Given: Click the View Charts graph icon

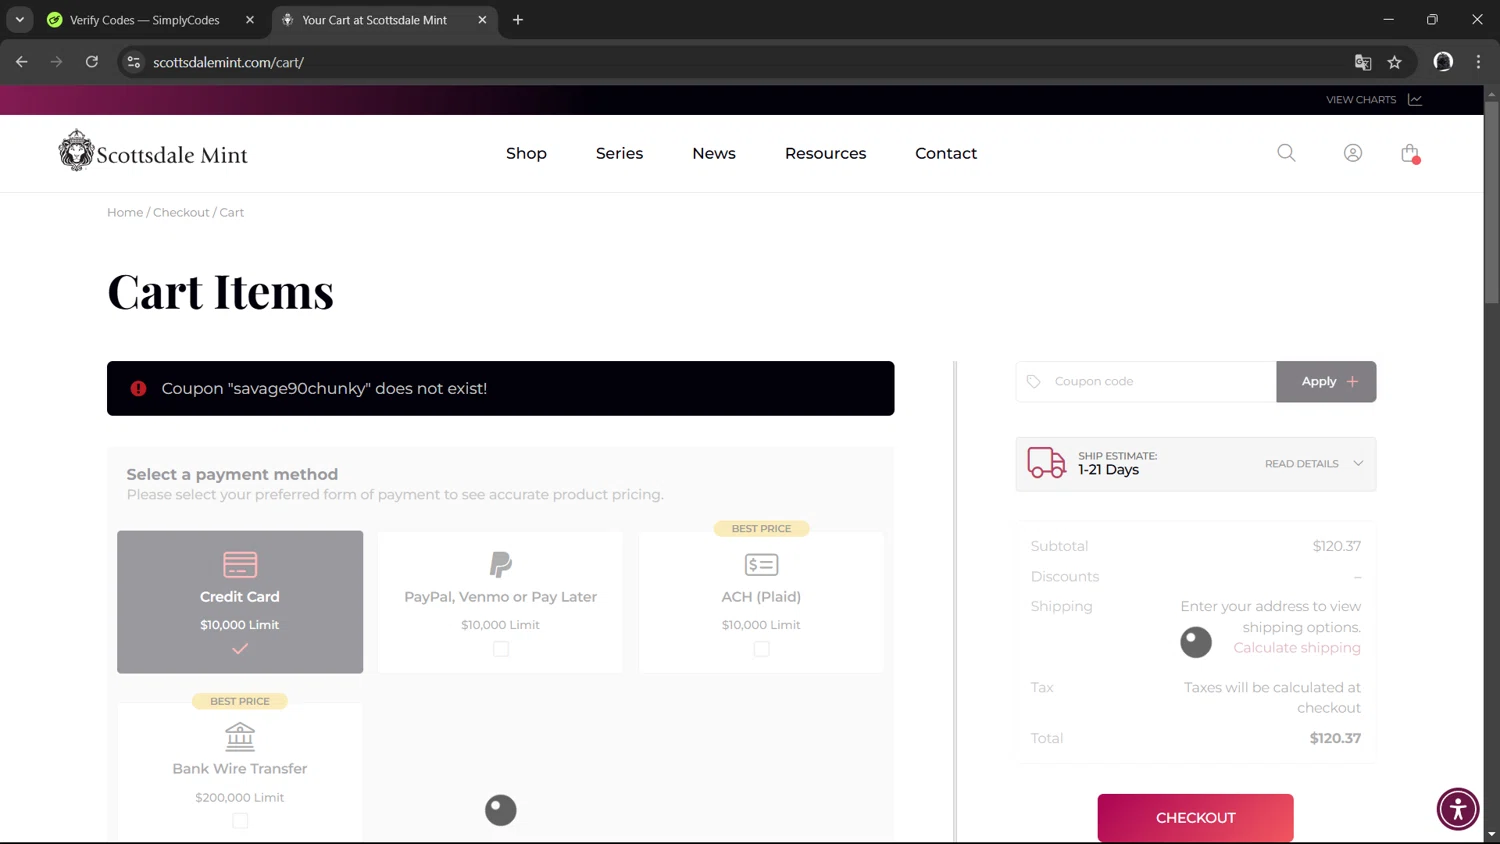Looking at the screenshot, I should [x=1415, y=99].
